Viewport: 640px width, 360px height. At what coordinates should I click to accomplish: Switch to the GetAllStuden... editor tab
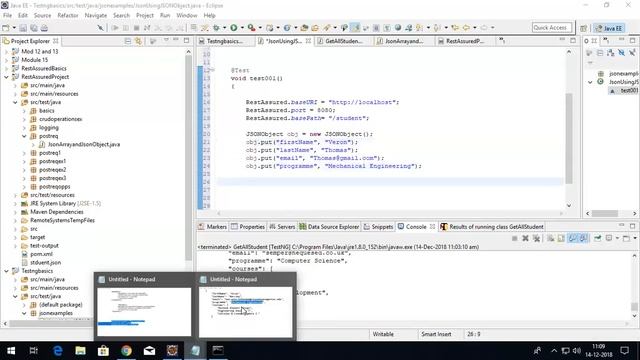pyautogui.click(x=343, y=41)
